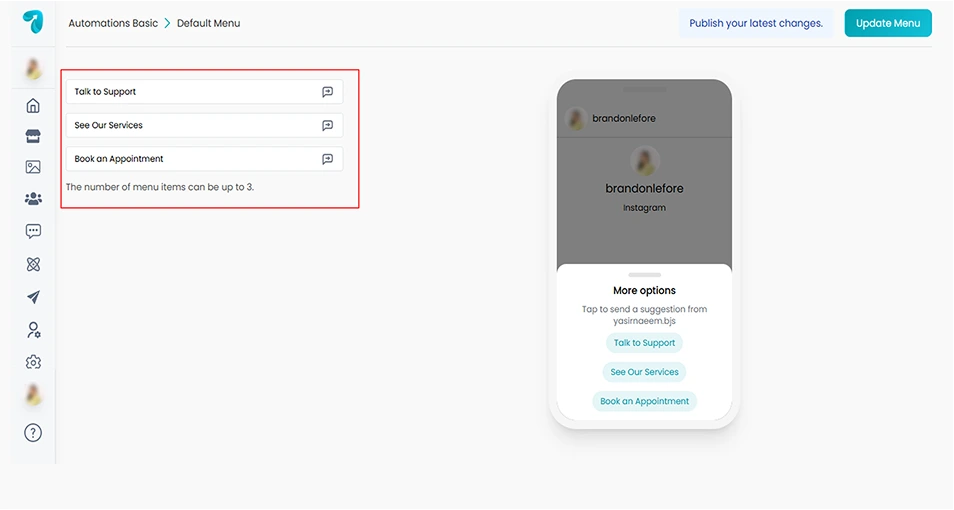
Task: Select the Talk to Support menu item field
Action: tap(204, 92)
